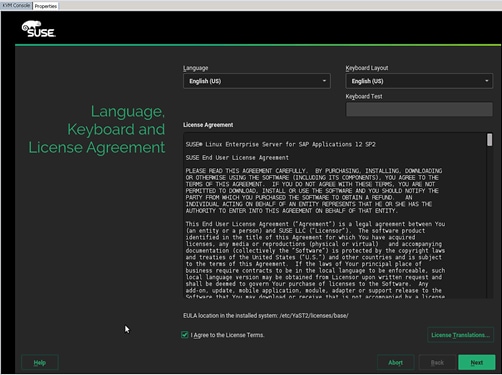Open the Help button
The image size is (502, 375).
tap(40, 362)
